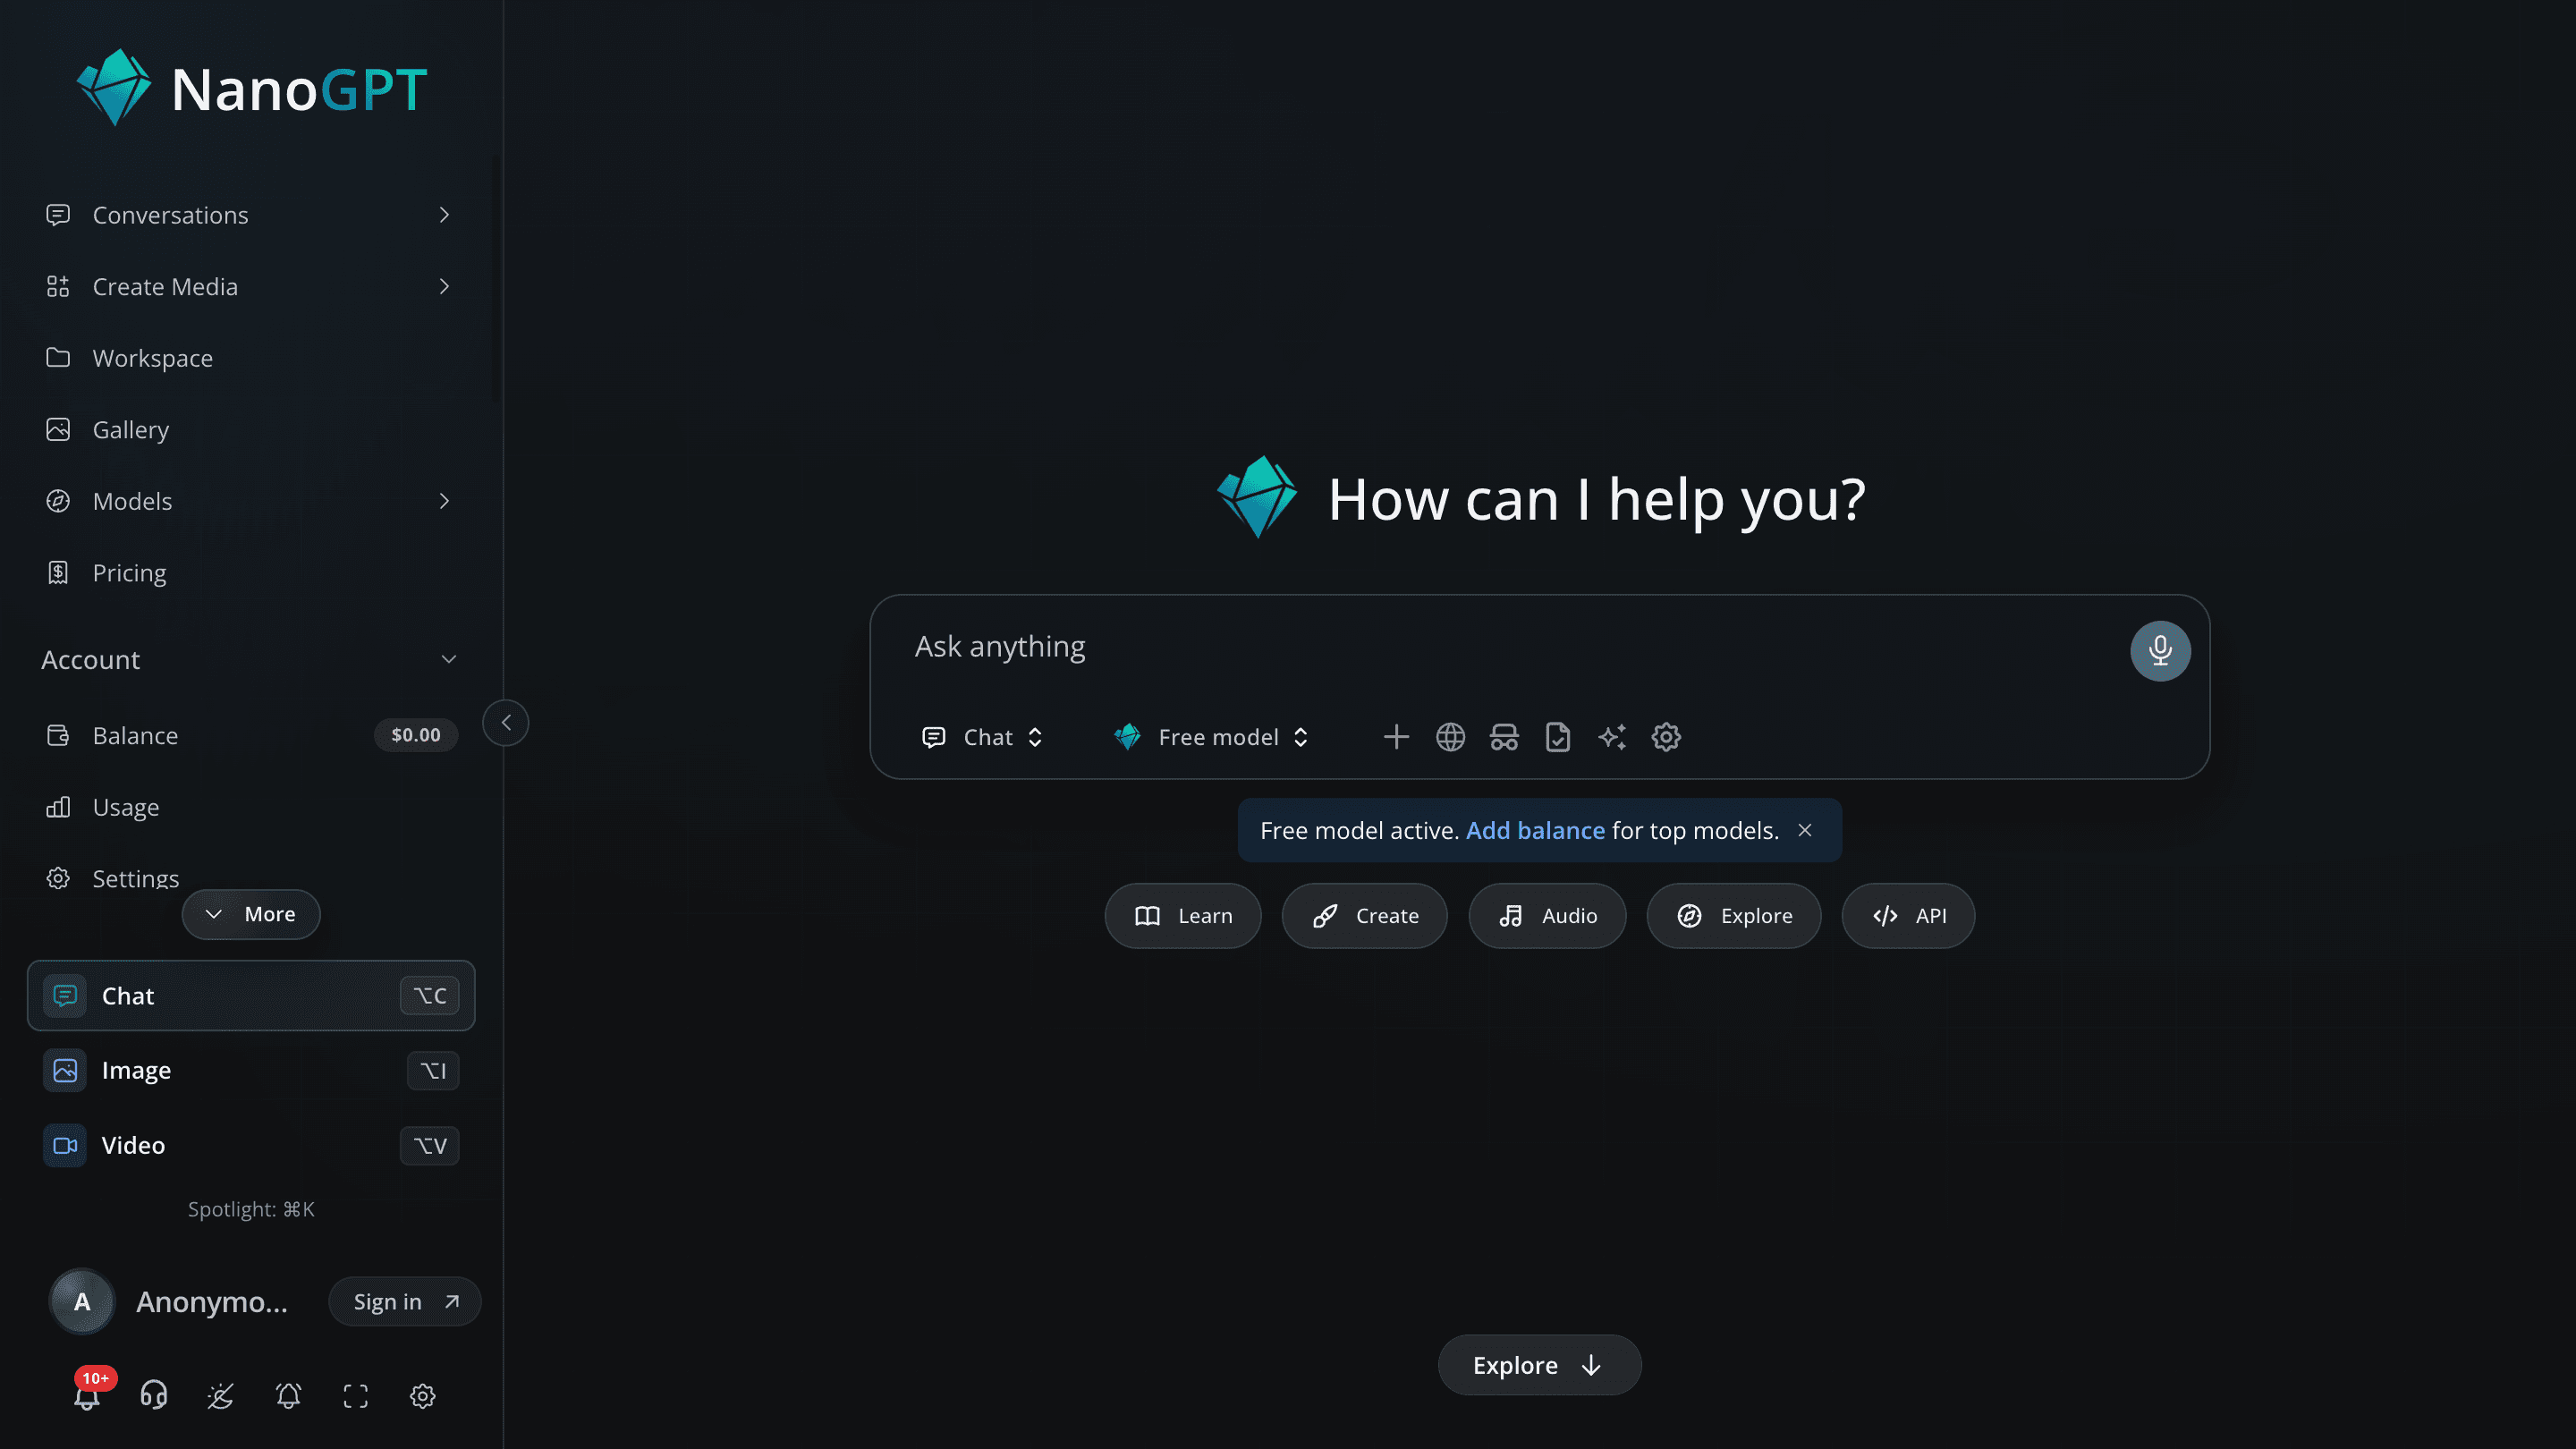Click the sparkles enhance icon
Image resolution: width=2576 pixels, height=1449 pixels.
click(1612, 737)
